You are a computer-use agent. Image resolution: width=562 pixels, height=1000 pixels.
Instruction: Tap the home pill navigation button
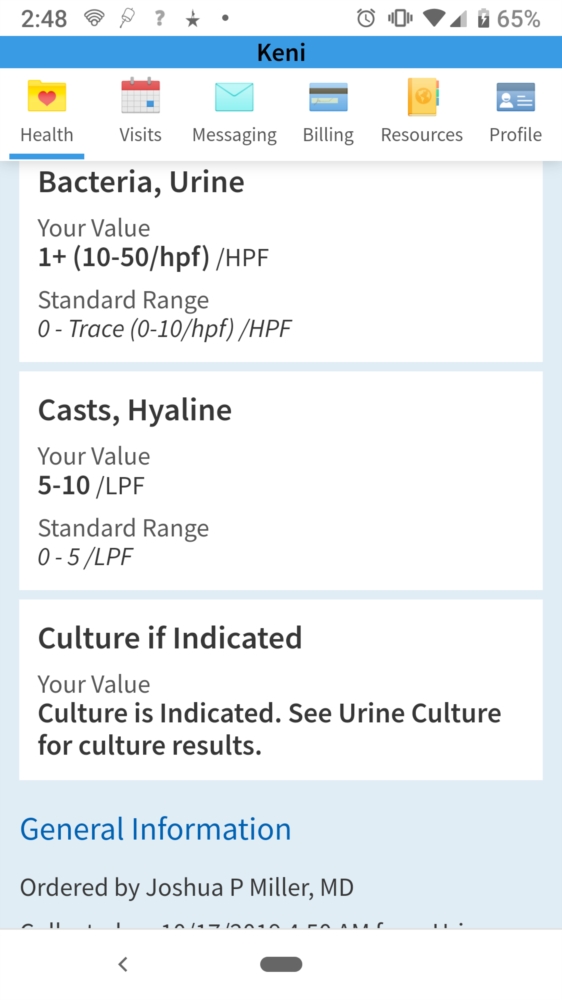pos(281,964)
